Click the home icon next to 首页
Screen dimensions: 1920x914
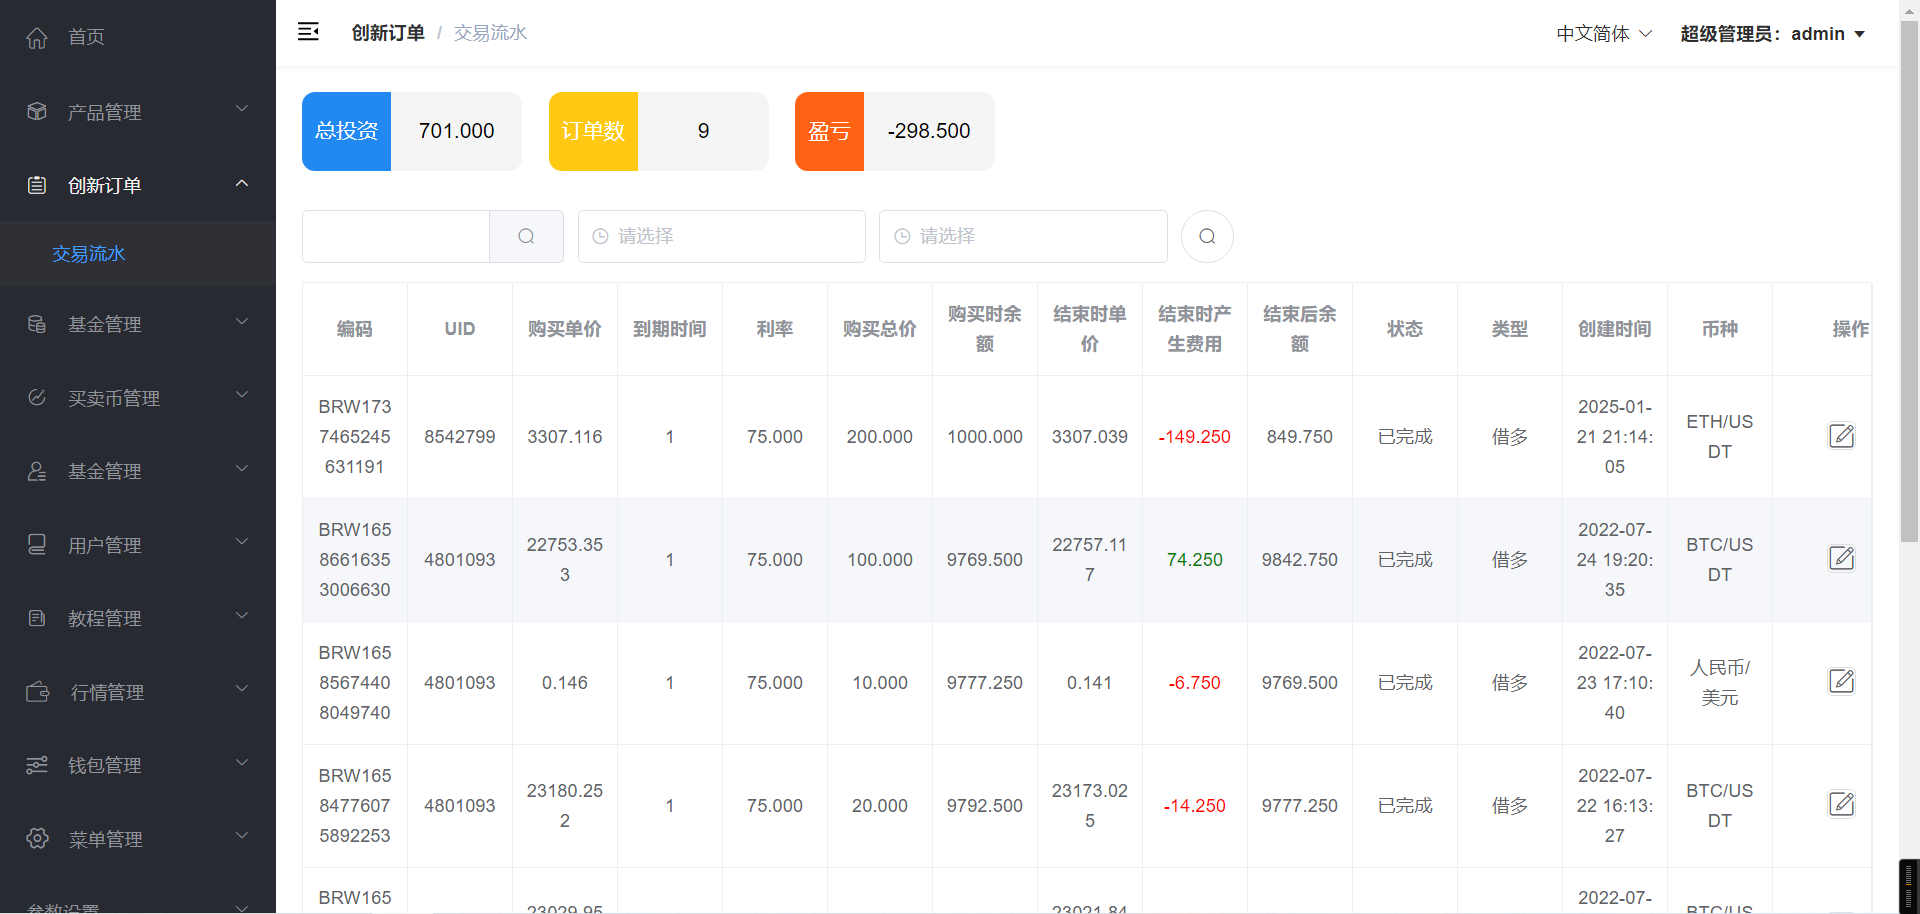point(37,38)
